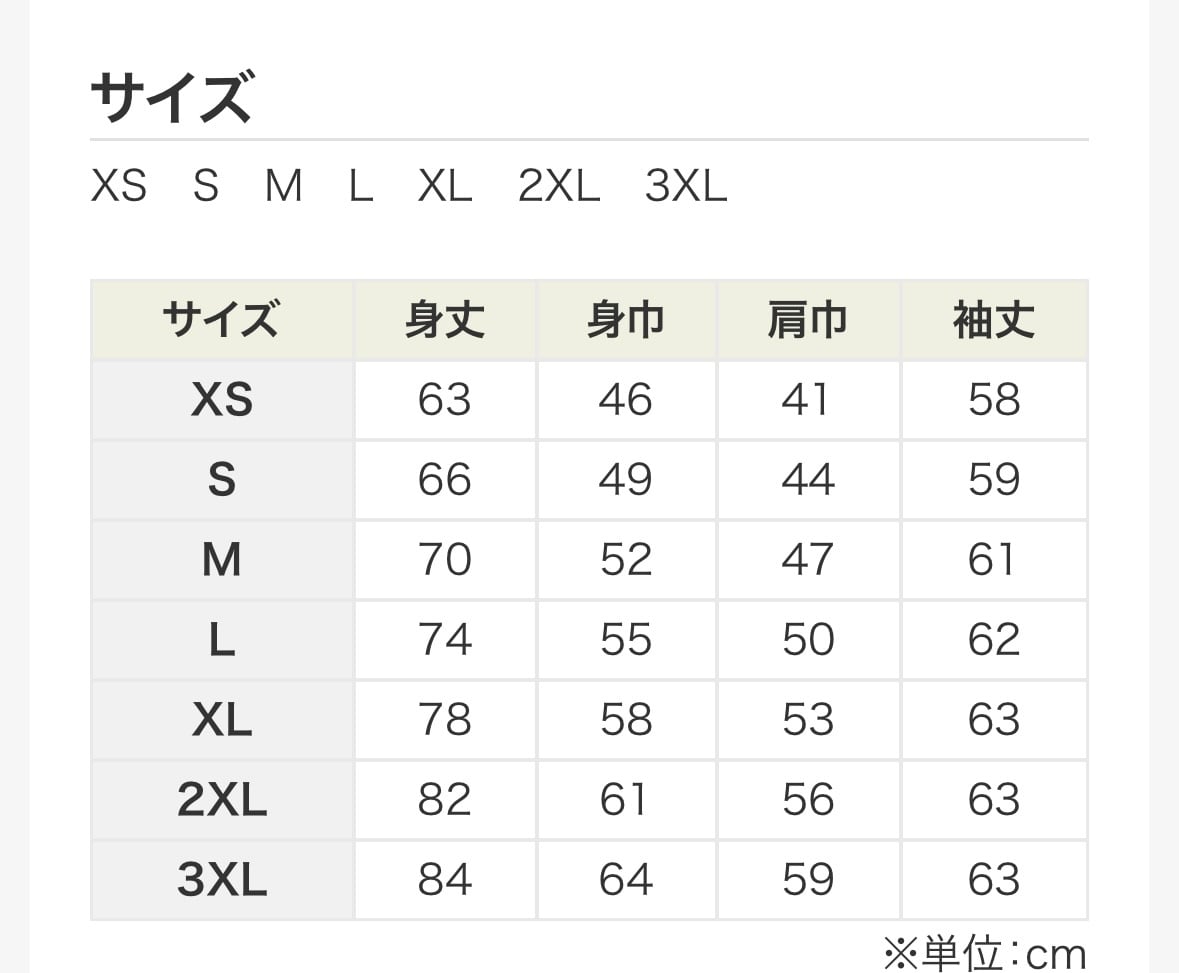Click the 3XL row label in the table
1179x973 pixels.
(222, 880)
